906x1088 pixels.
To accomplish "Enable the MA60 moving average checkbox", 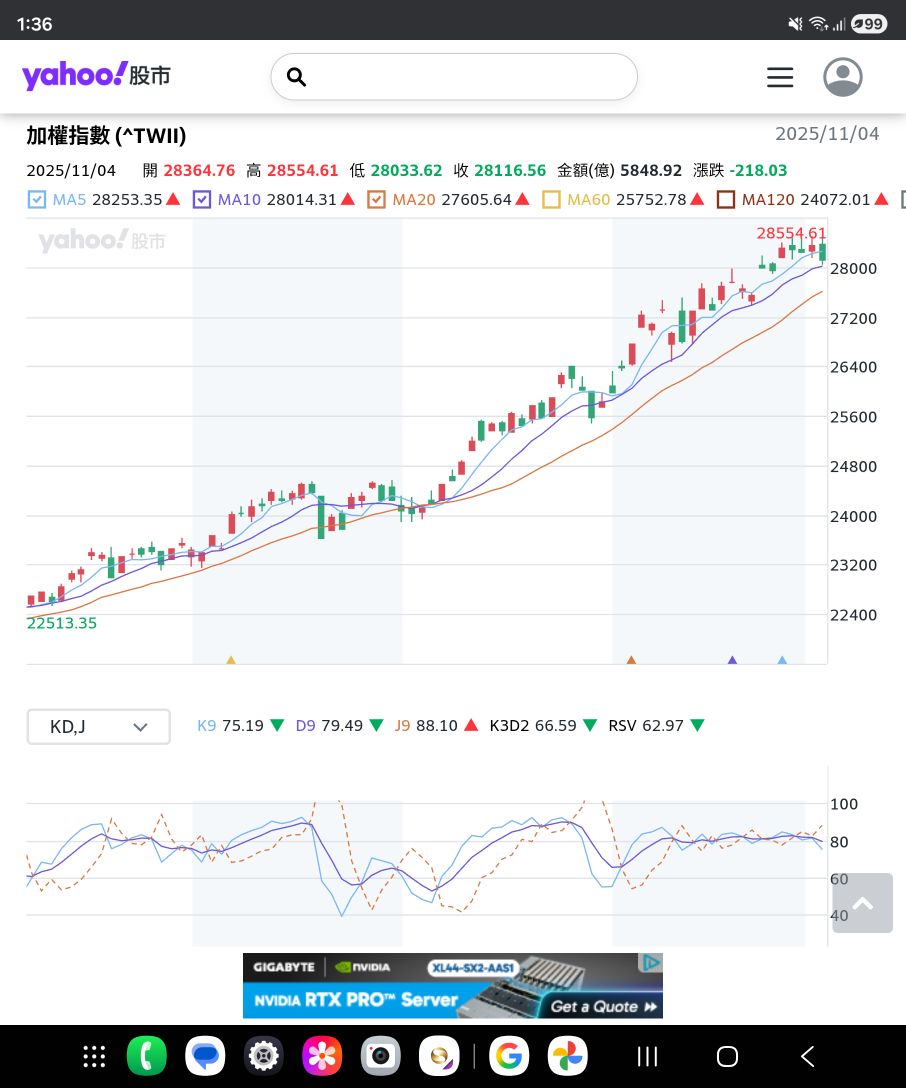I will coord(551,200).
